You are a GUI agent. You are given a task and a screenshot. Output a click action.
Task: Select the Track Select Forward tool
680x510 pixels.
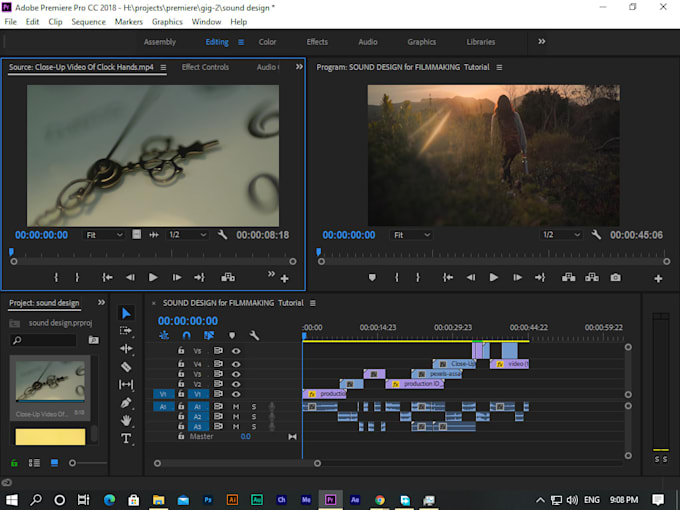coord(126,331)
